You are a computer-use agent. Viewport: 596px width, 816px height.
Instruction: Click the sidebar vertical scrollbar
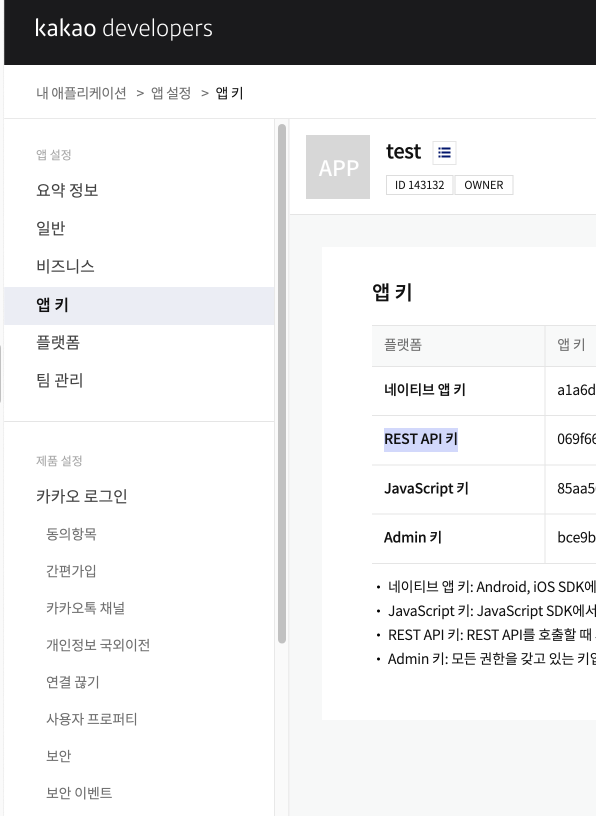click(x=282, y=384)
